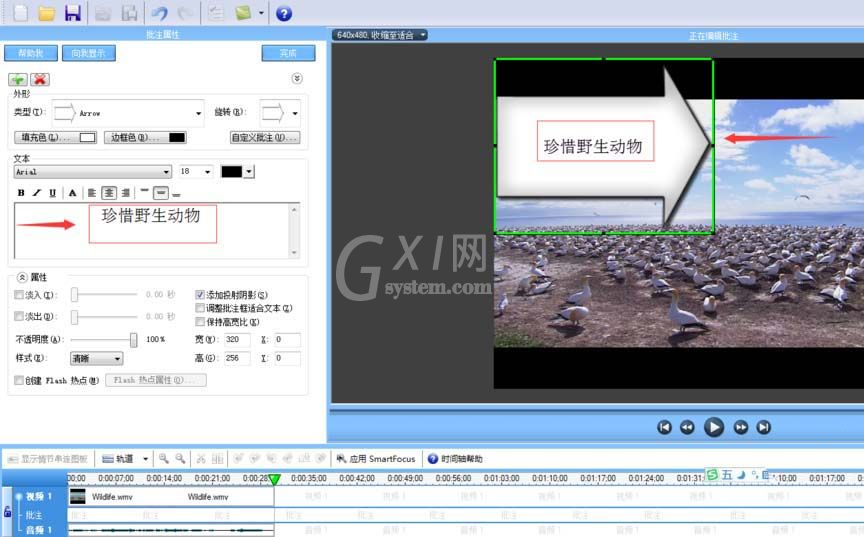Set vertical text alignment to middle
Screen dimensions: 864x537
(x=161, y=193)
